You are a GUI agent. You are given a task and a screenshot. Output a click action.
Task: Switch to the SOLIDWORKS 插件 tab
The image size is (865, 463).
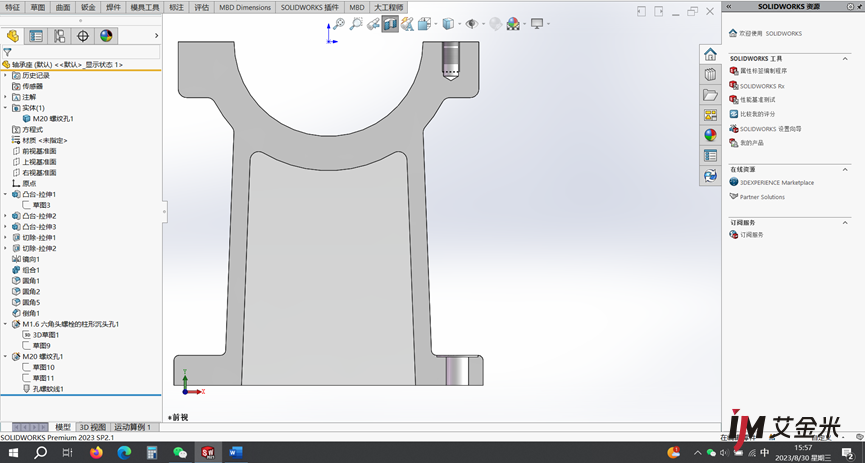(x=309, y=7)
